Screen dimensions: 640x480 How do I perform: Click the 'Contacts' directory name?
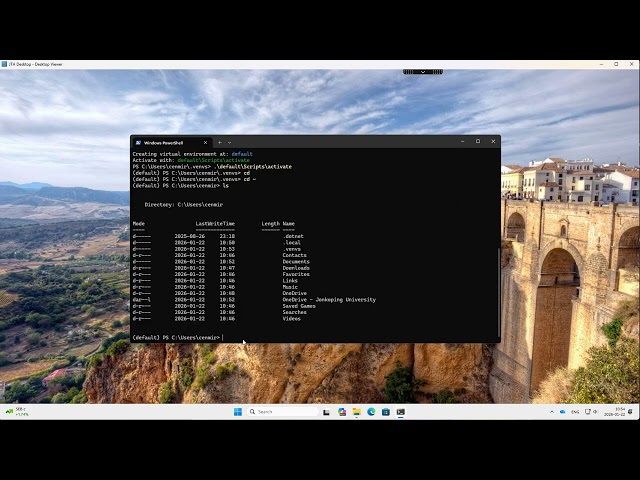click(294, 255)
